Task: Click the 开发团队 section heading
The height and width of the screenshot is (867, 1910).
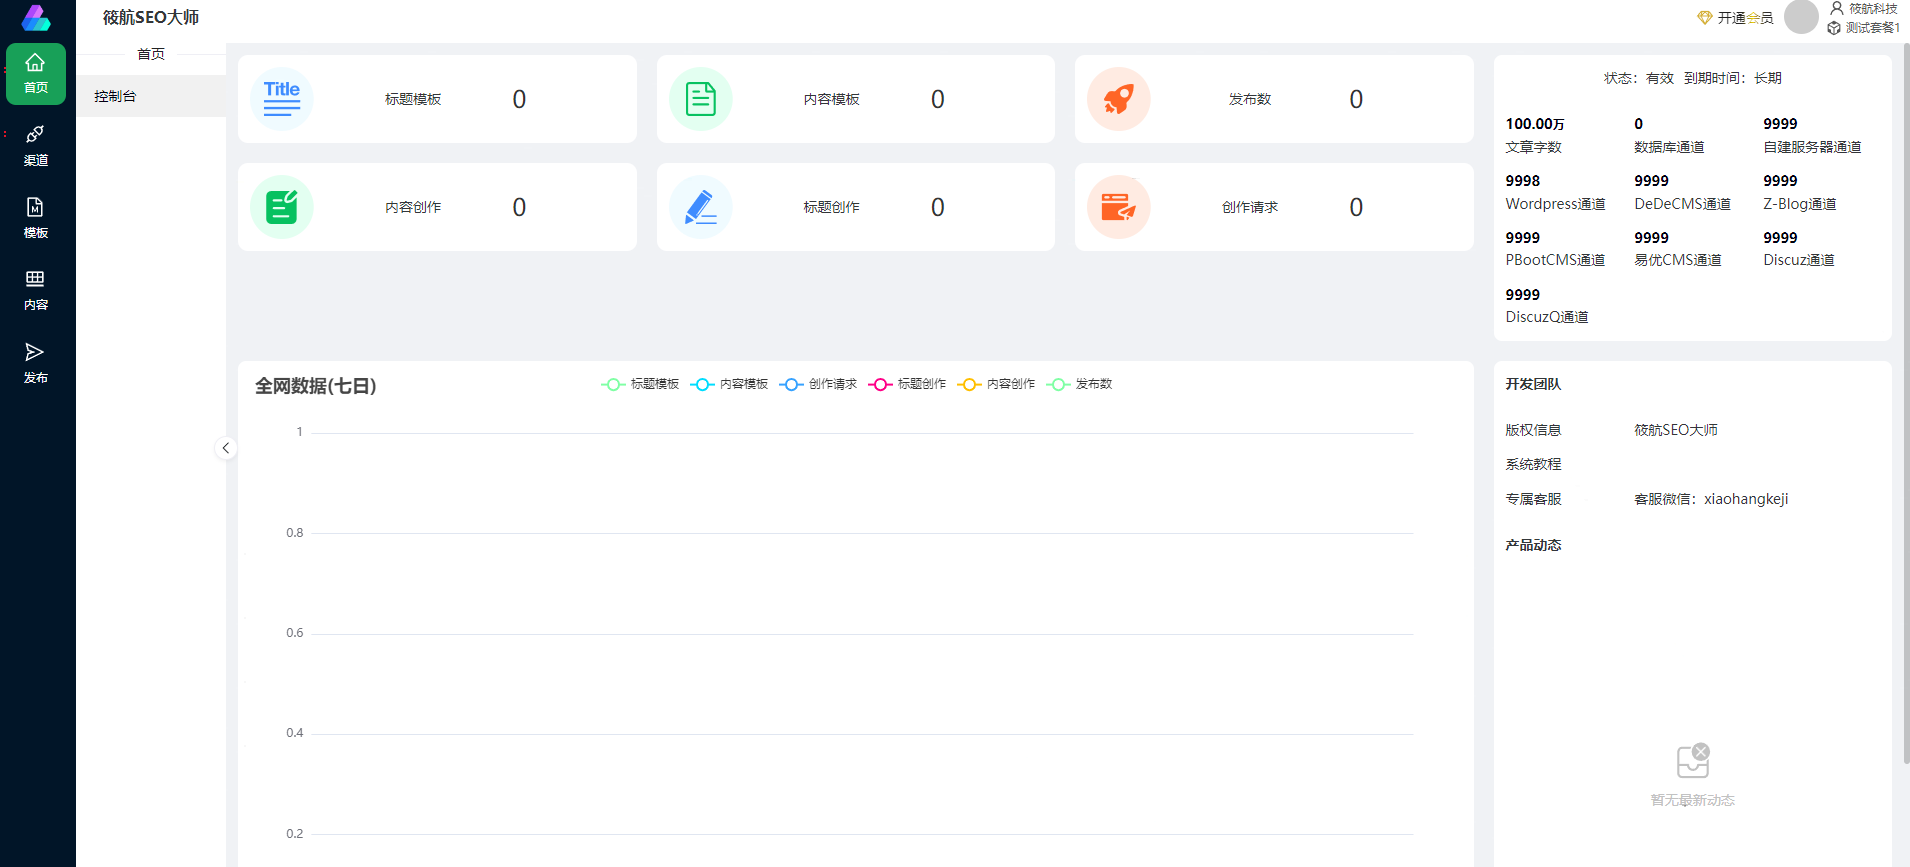Action: click(x=1533, y=384)
